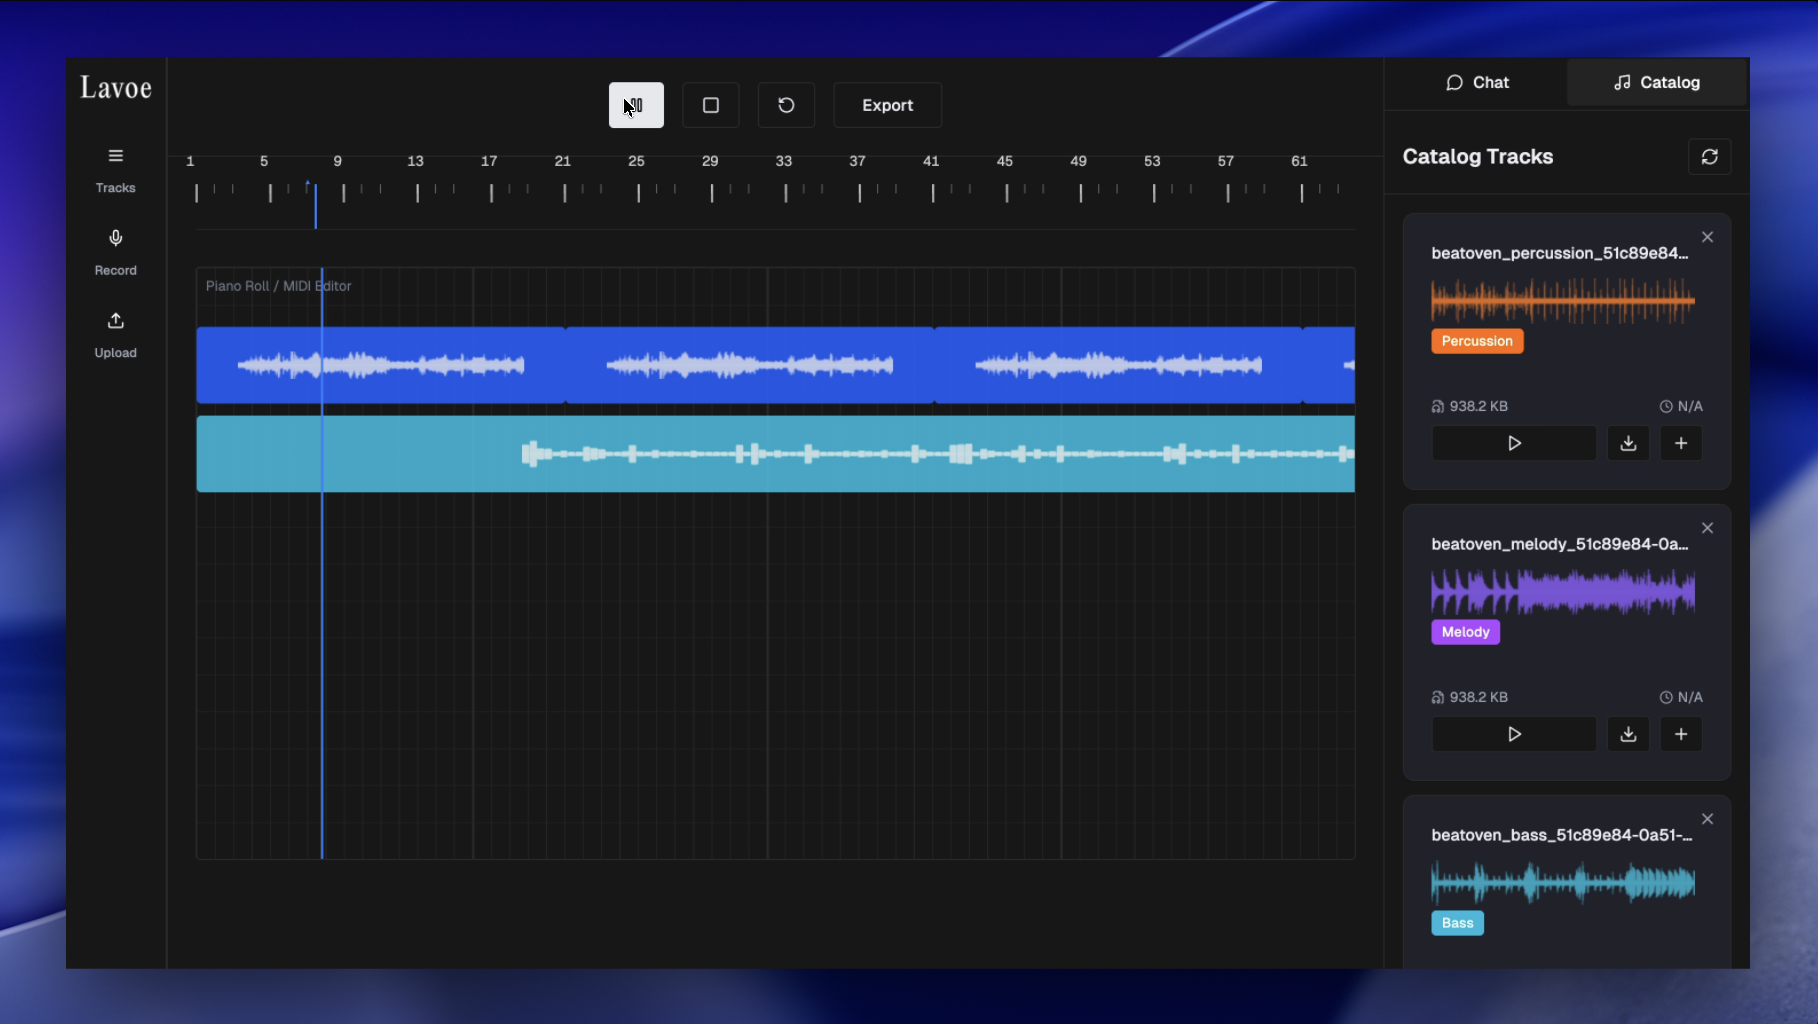Screen dimensions: 1818x1024
Task: Select the third dark blue audio clip
Action: (1118, 365)
